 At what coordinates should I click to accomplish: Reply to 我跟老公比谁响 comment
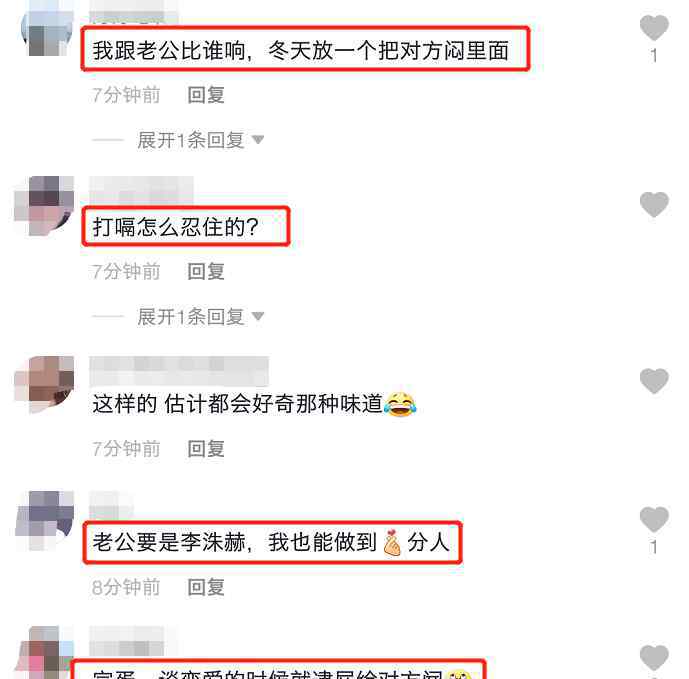pyautogui.click(x=206, y=95)
